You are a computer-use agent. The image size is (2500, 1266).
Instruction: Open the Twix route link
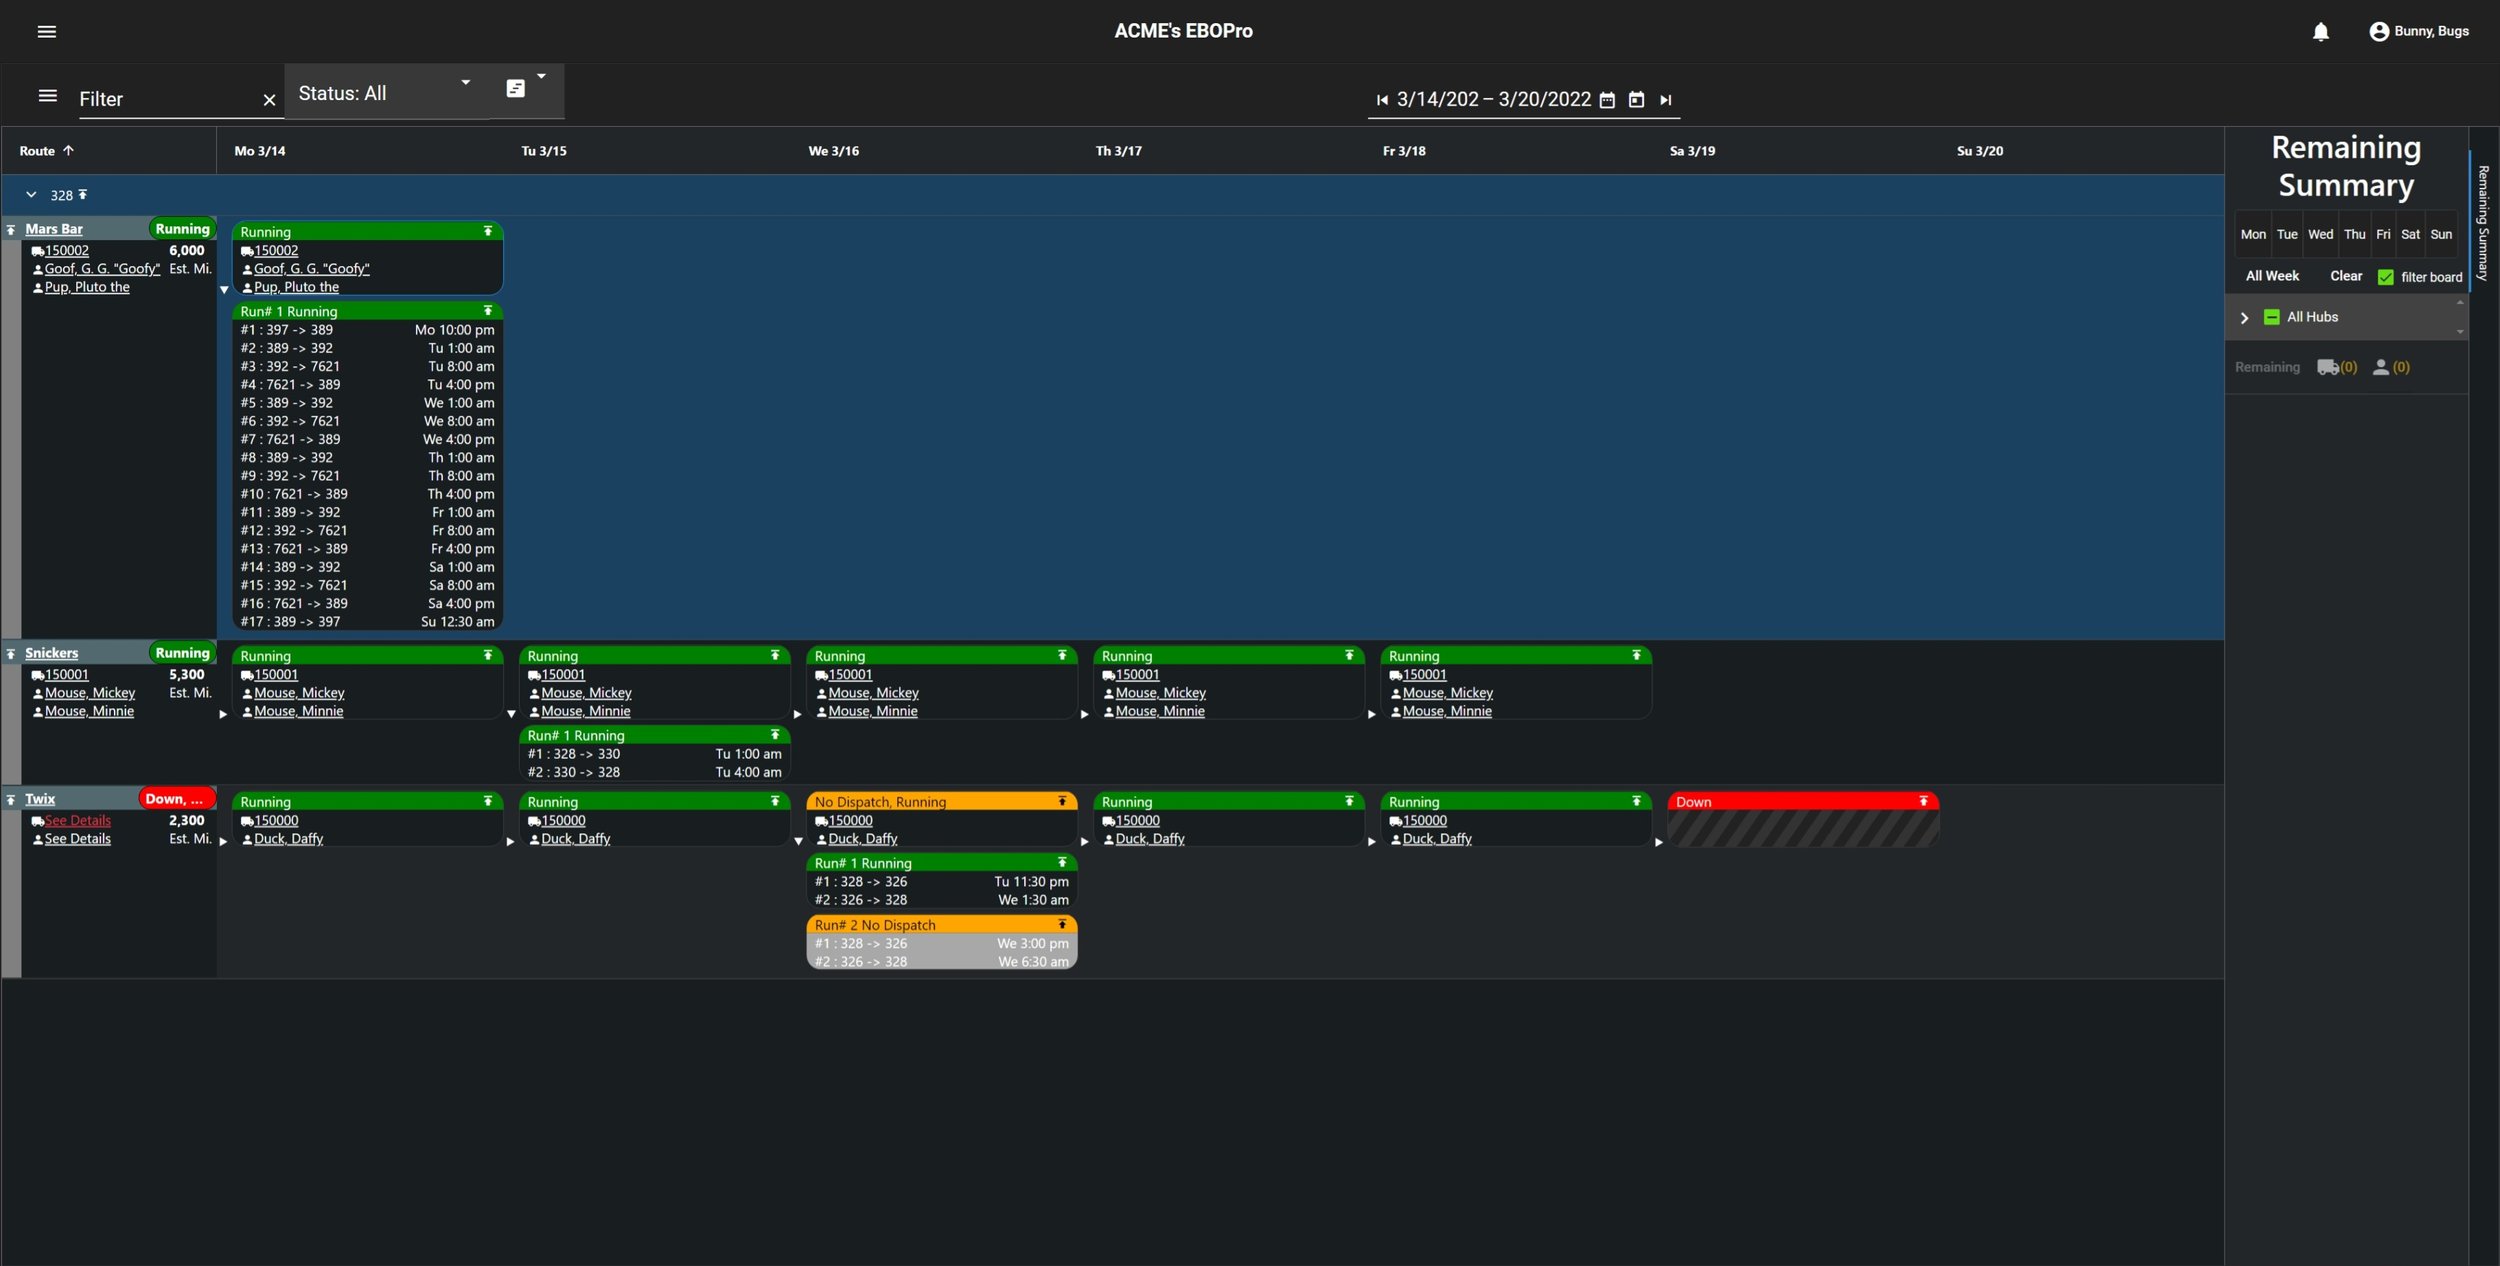click(40, 799)
